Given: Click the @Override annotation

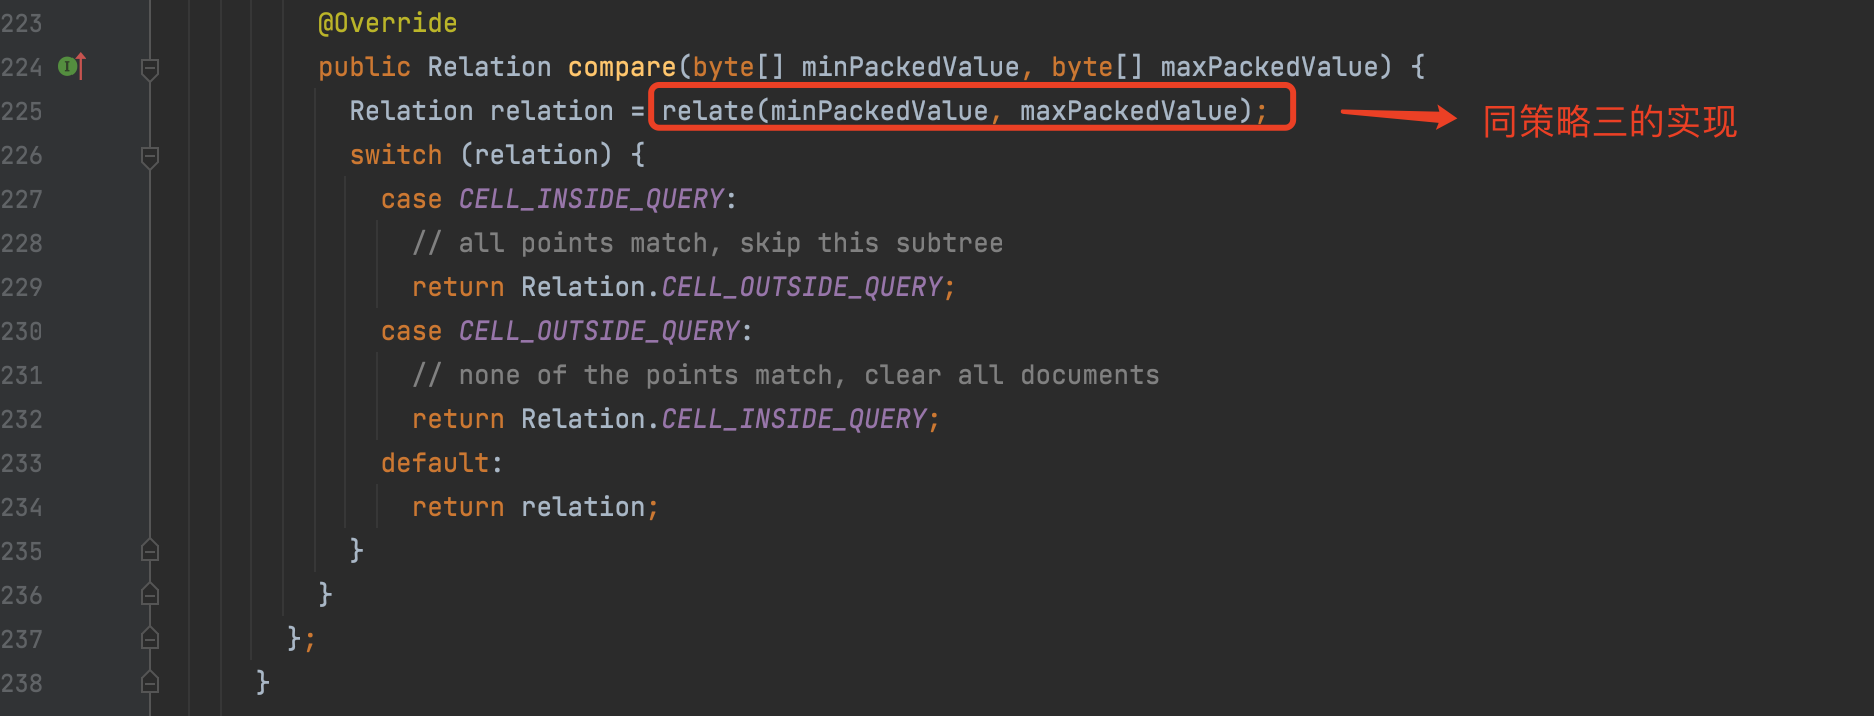Looking at the screenshot, I should point(387,23).
